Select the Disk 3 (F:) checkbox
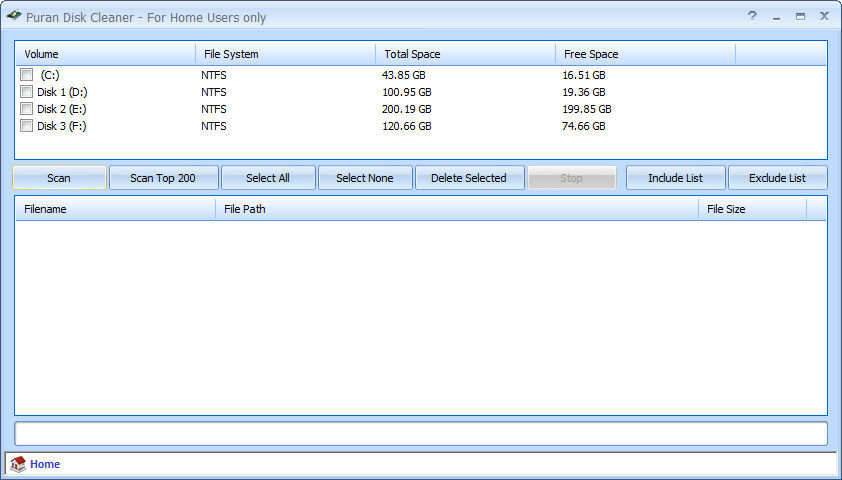Viewport: 842px width, 480px height. click(27, 126)
